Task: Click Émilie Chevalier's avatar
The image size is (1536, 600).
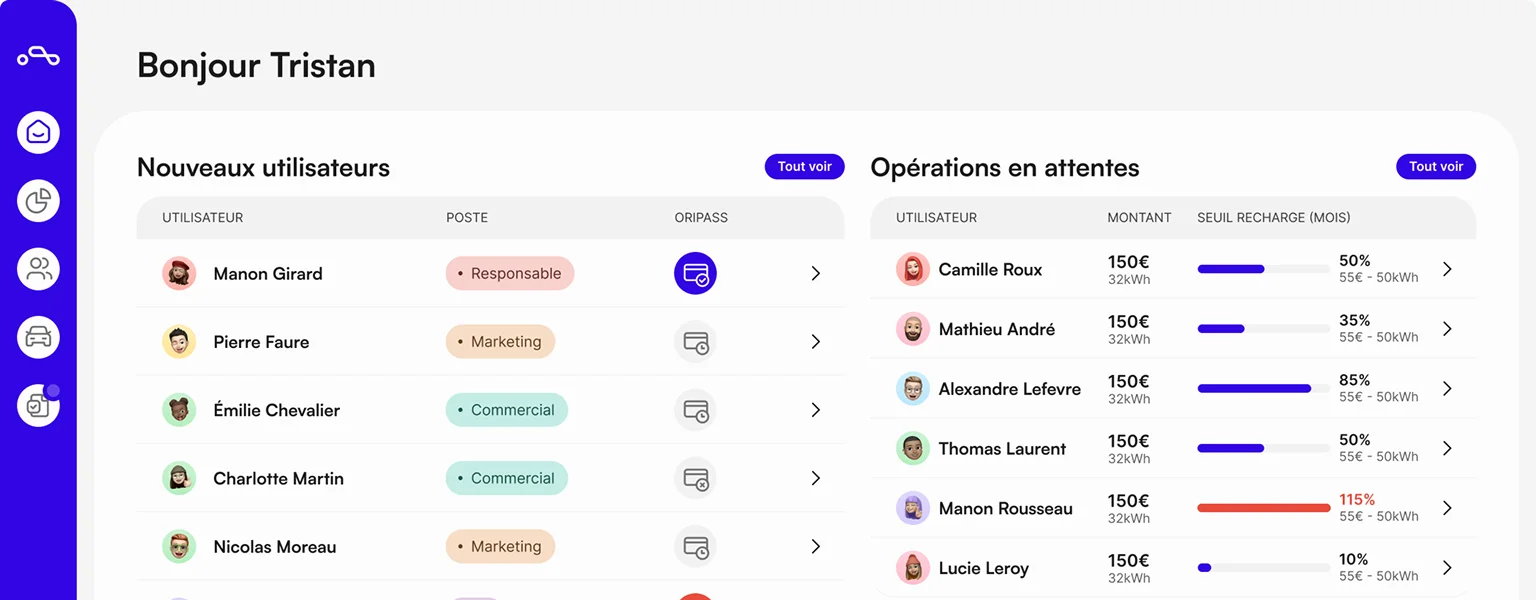Action: tap(179, 410)
